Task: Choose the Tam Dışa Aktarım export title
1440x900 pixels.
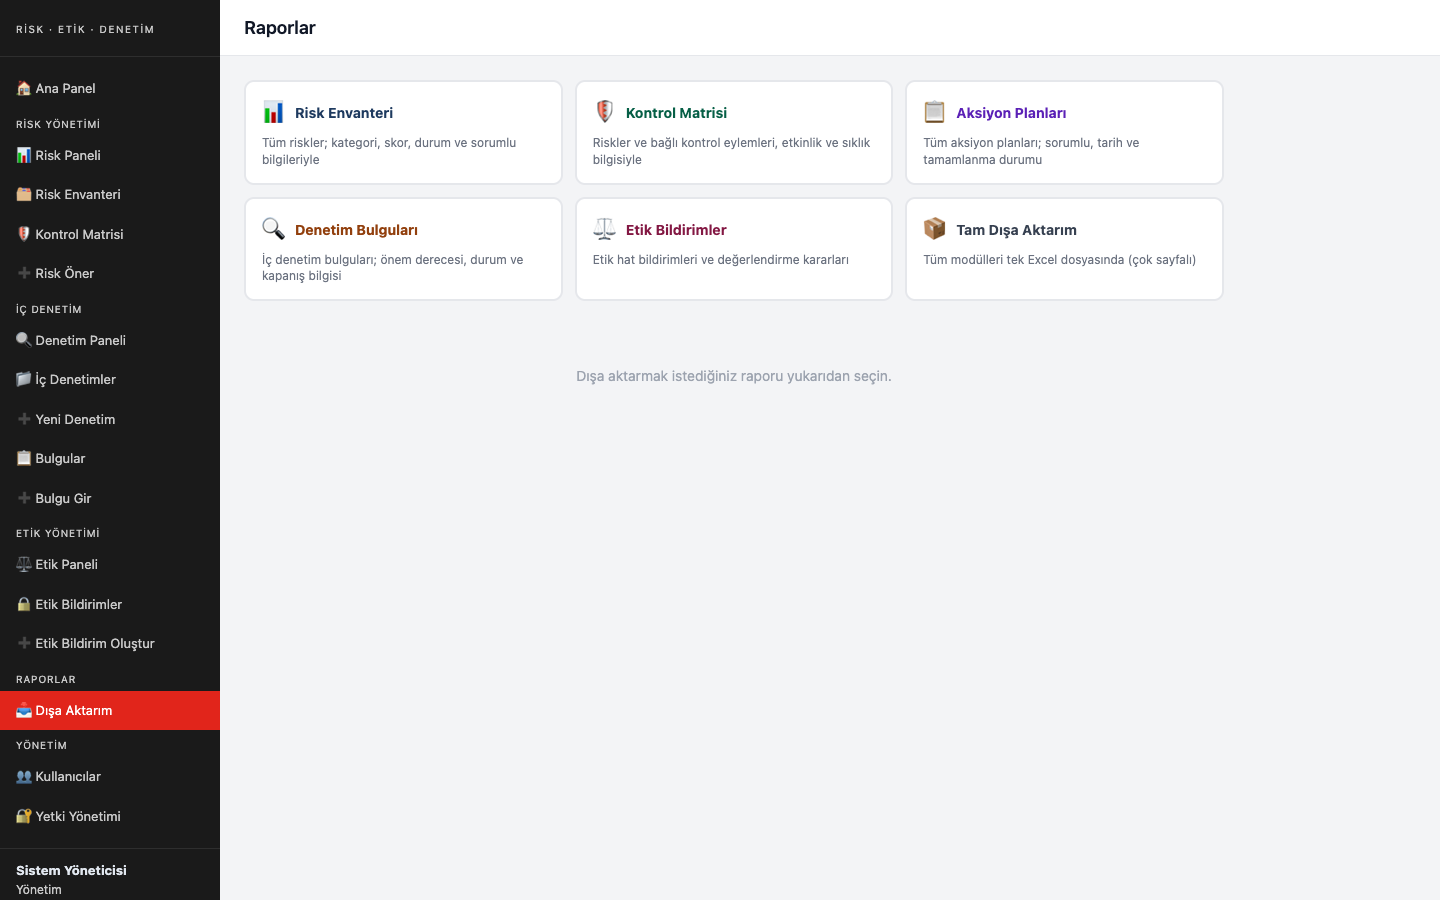Action: pos(1016,230)
